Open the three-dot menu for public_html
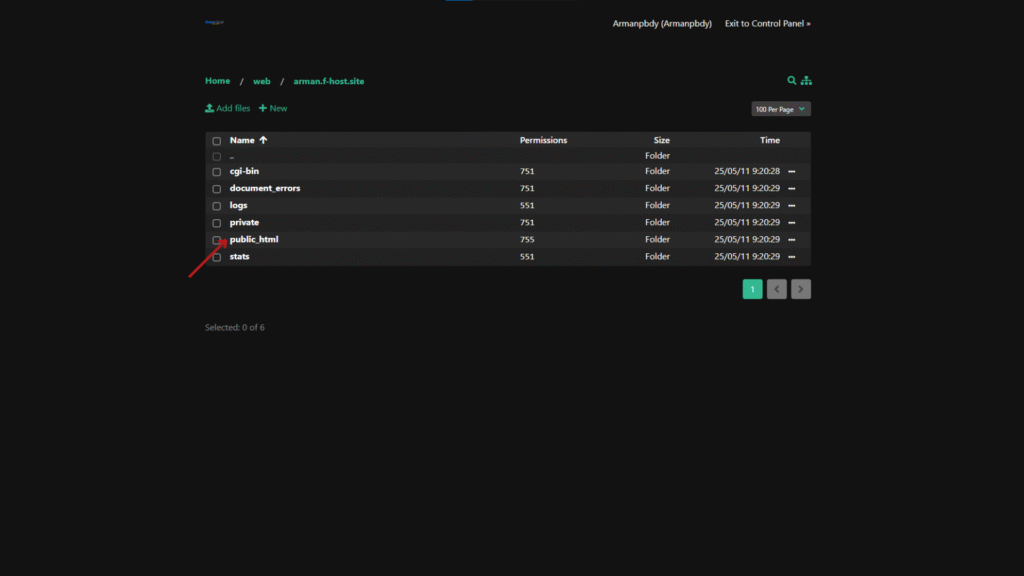This screenshot has height=576, width=1024. (x=791, y=240)
